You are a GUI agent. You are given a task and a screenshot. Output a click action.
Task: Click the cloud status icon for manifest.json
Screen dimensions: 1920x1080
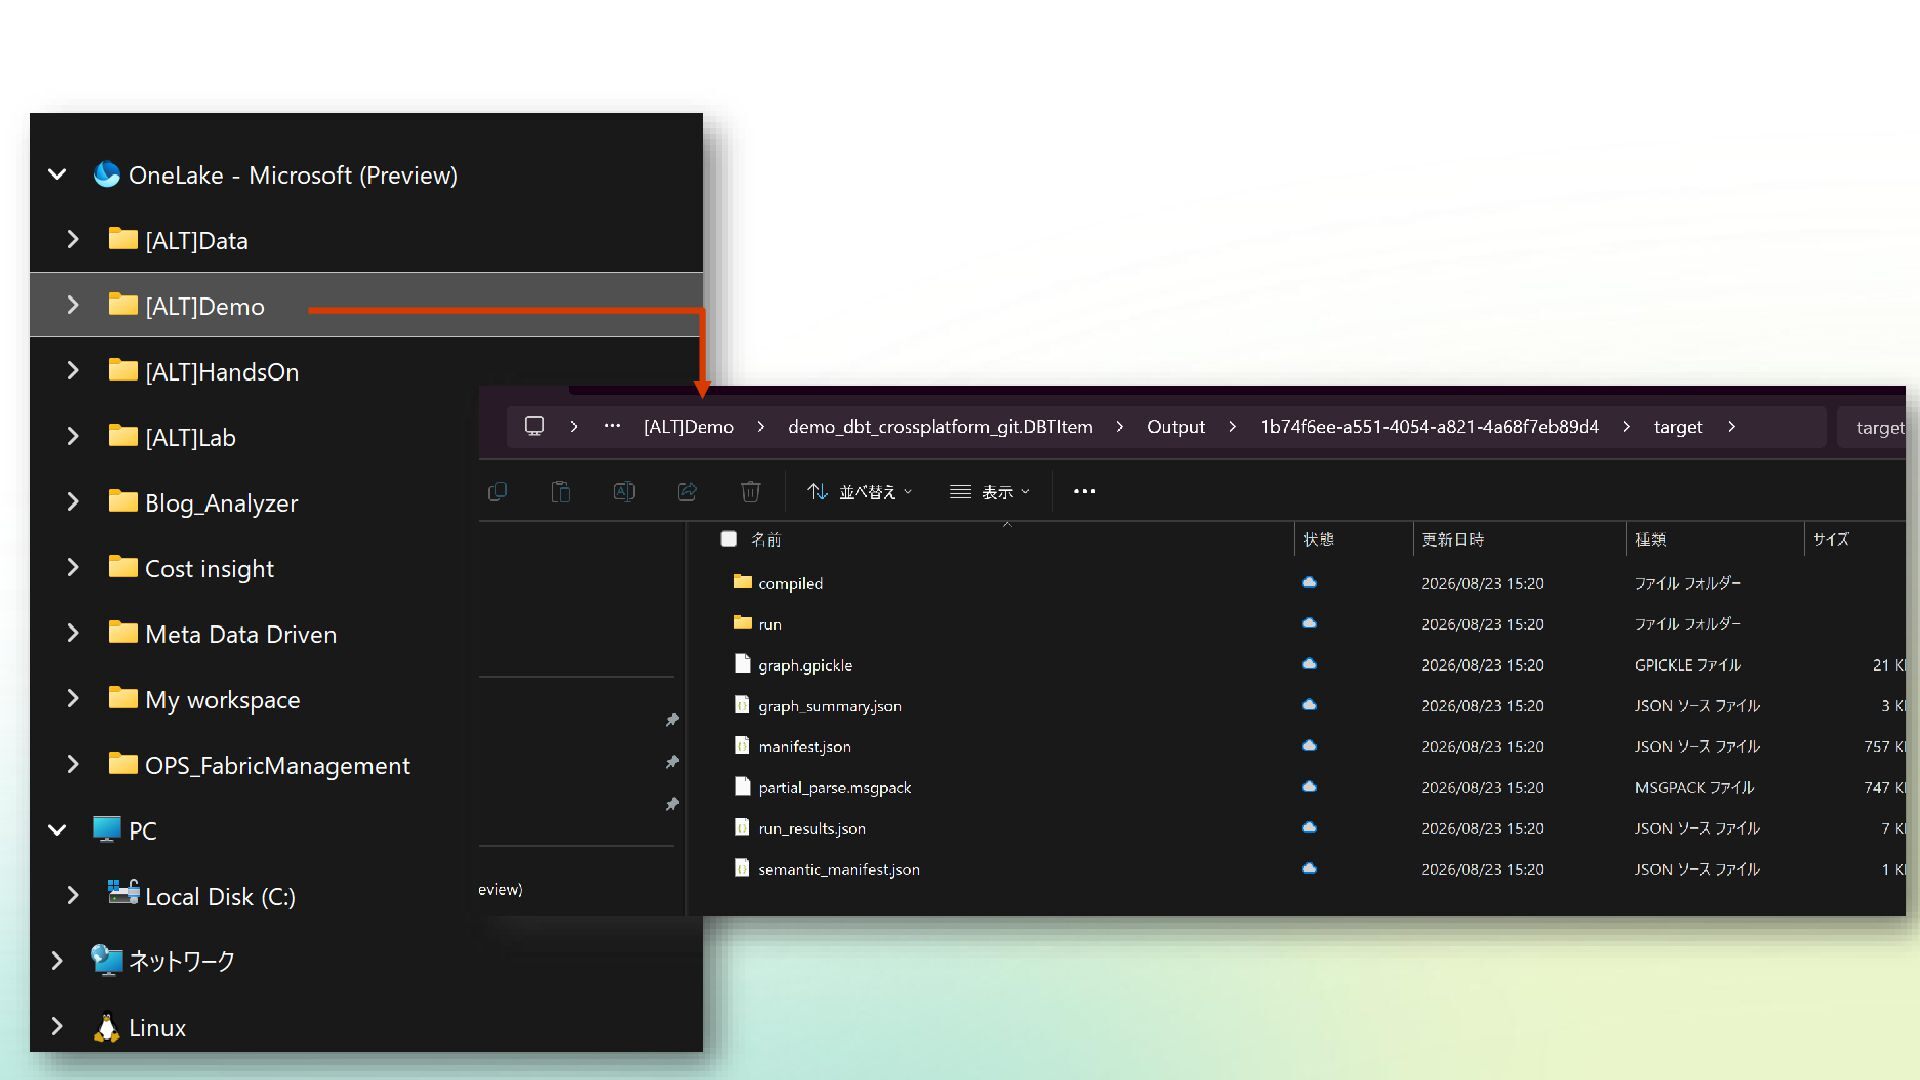pos(1309,746)
